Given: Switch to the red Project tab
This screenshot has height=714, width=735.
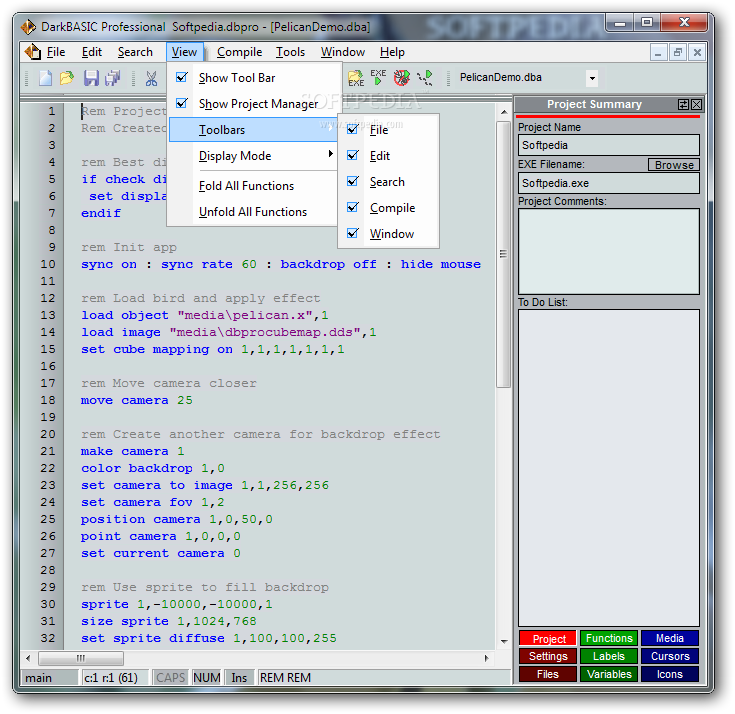Looking at the screenshot, I should [548, 639].
